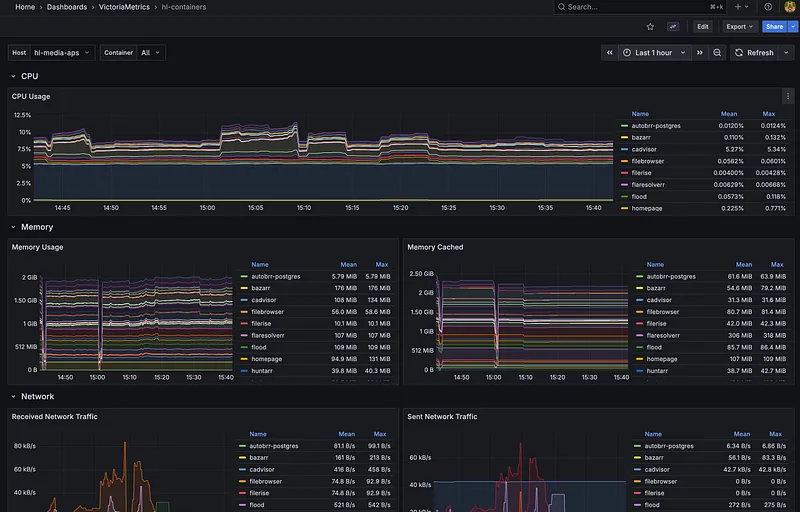The width and height of the screenshot is (800, 512).
Task: Shift the time range backward
Action: [609, 53]
